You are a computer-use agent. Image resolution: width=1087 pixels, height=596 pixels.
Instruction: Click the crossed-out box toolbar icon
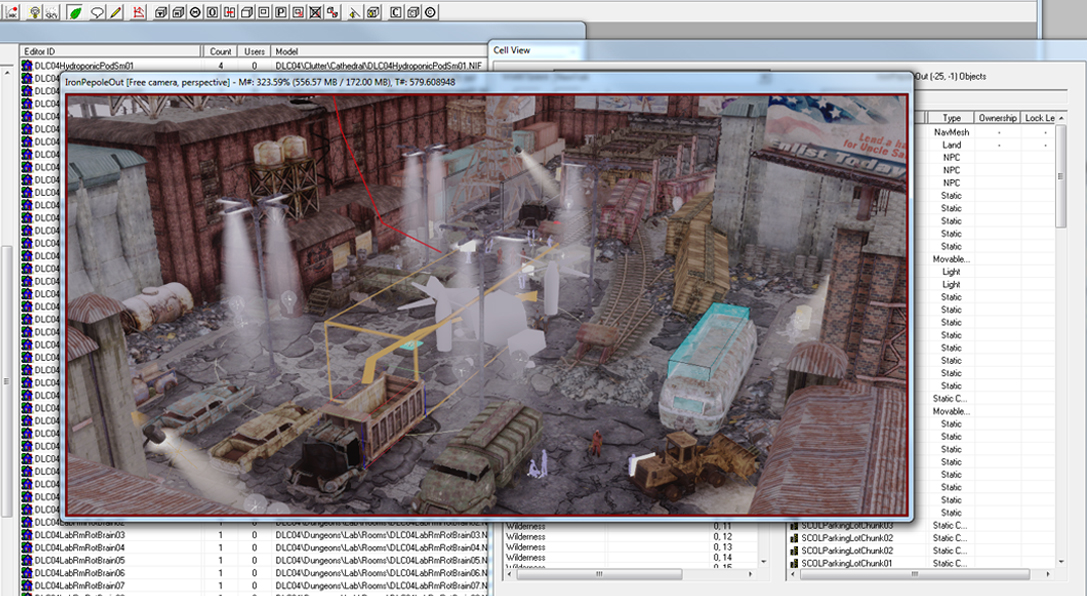[x=315, y=12]
